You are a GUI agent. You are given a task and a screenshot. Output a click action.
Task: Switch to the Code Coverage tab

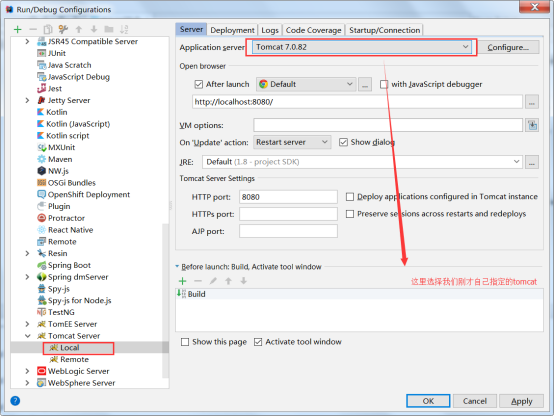click(313, 30)
